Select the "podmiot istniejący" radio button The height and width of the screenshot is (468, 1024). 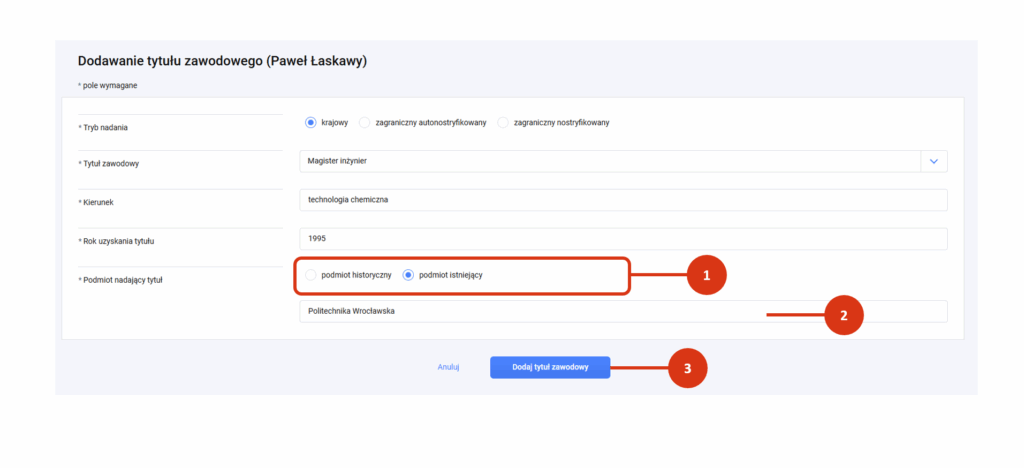click(408, 275)
